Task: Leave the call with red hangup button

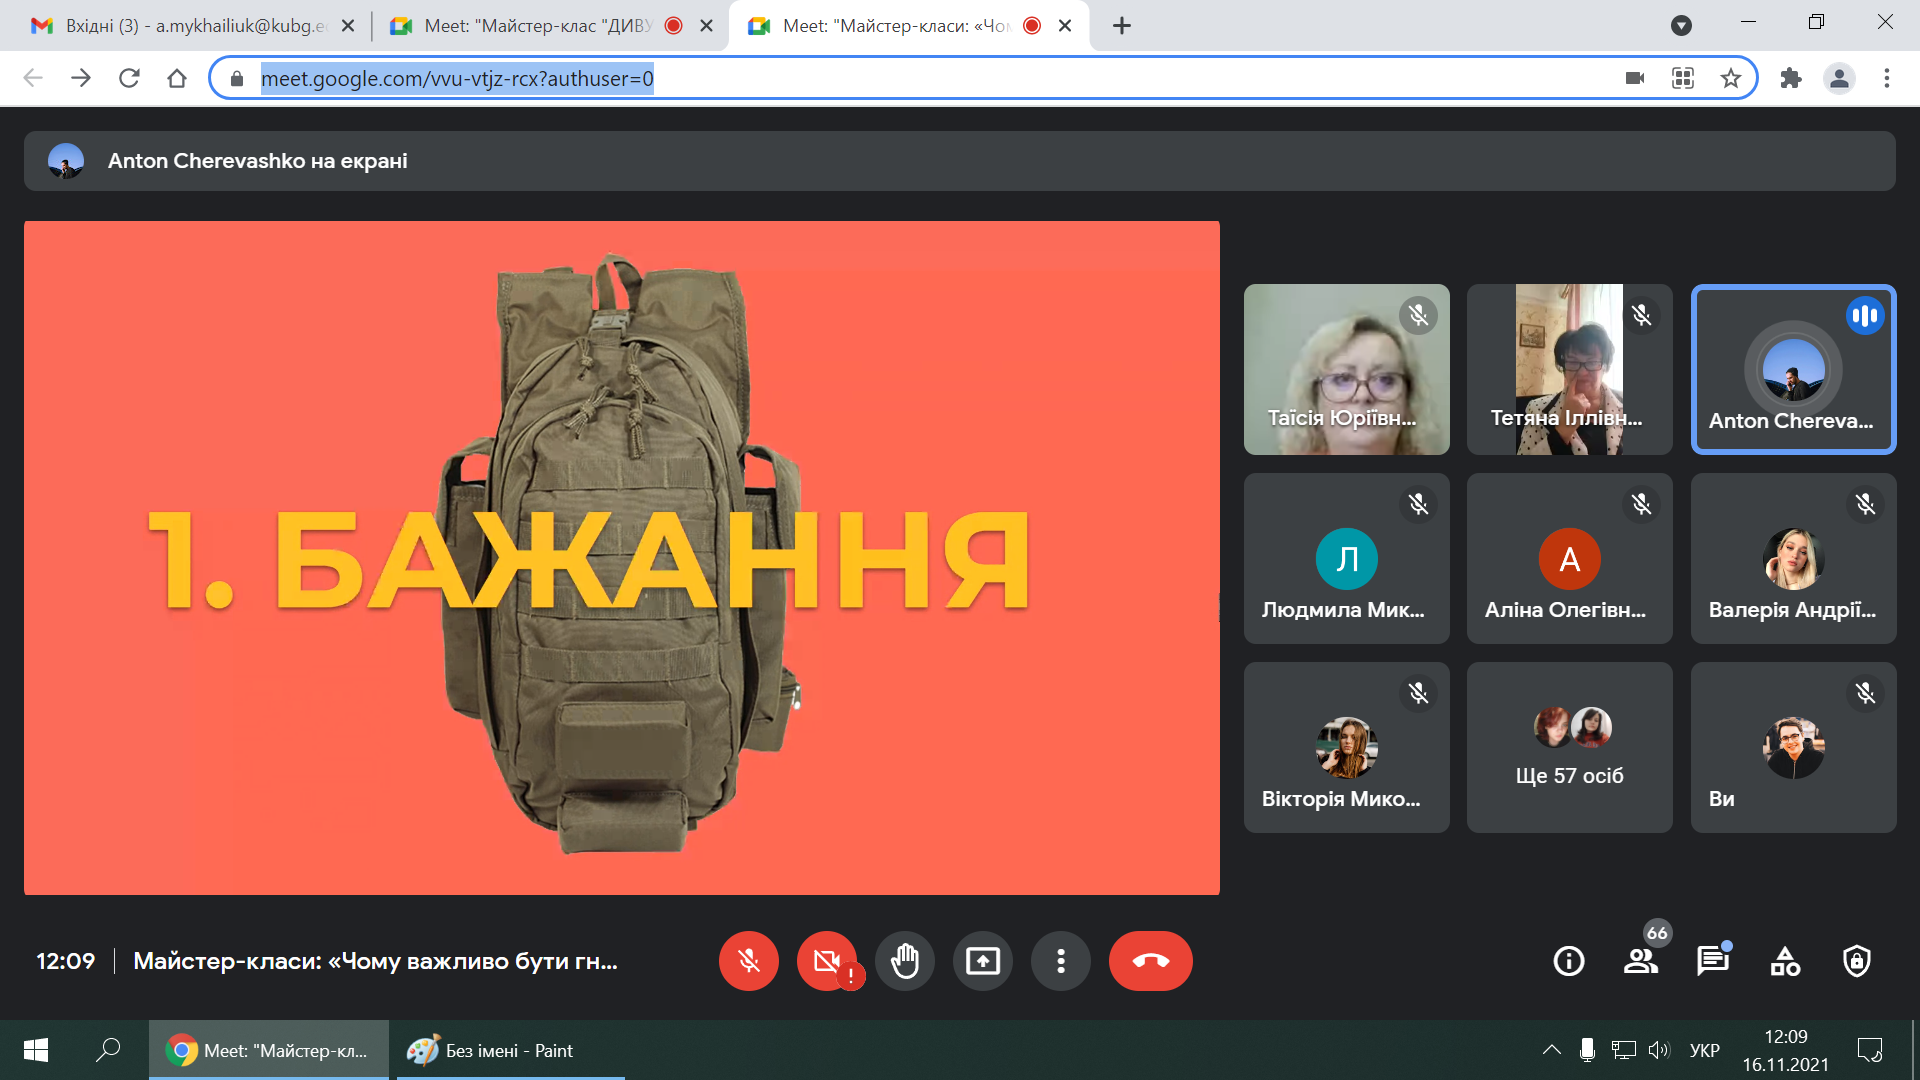Action: pos(1150,961)
